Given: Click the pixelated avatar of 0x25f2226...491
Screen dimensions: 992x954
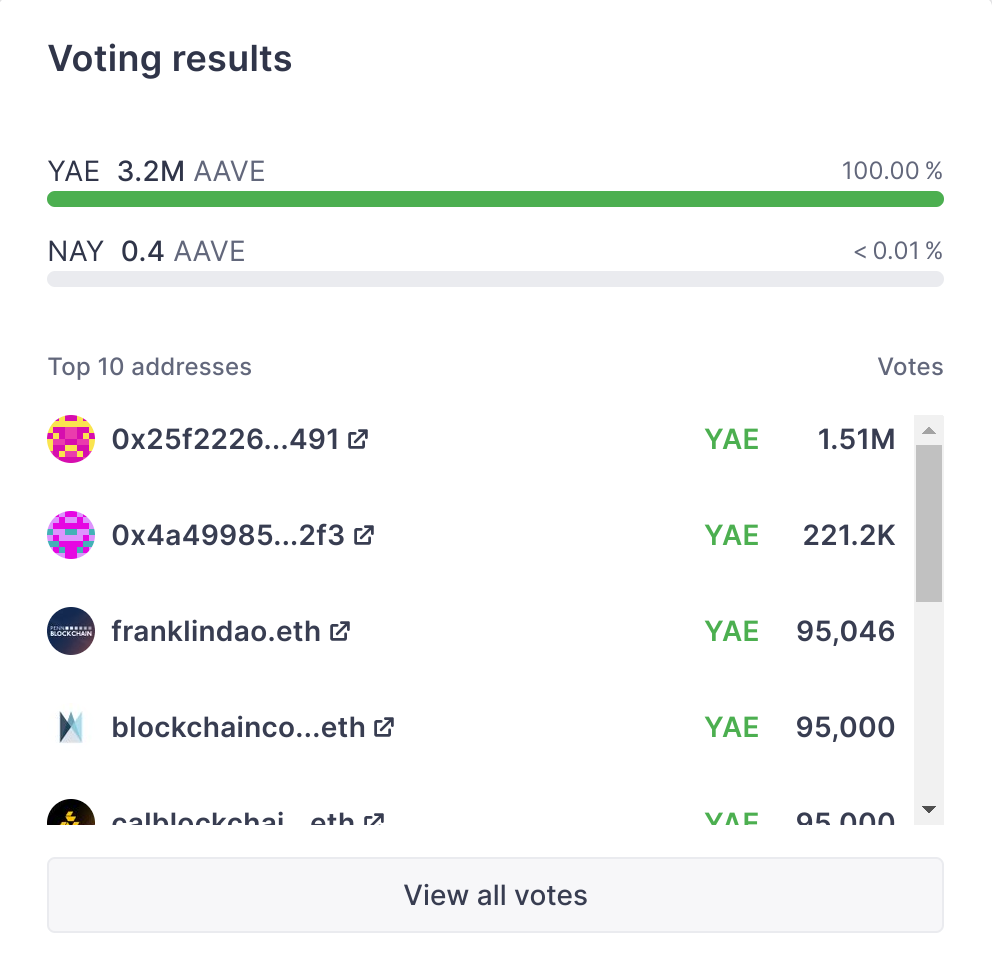Looking at the screenshot, I should pos(70,438).
